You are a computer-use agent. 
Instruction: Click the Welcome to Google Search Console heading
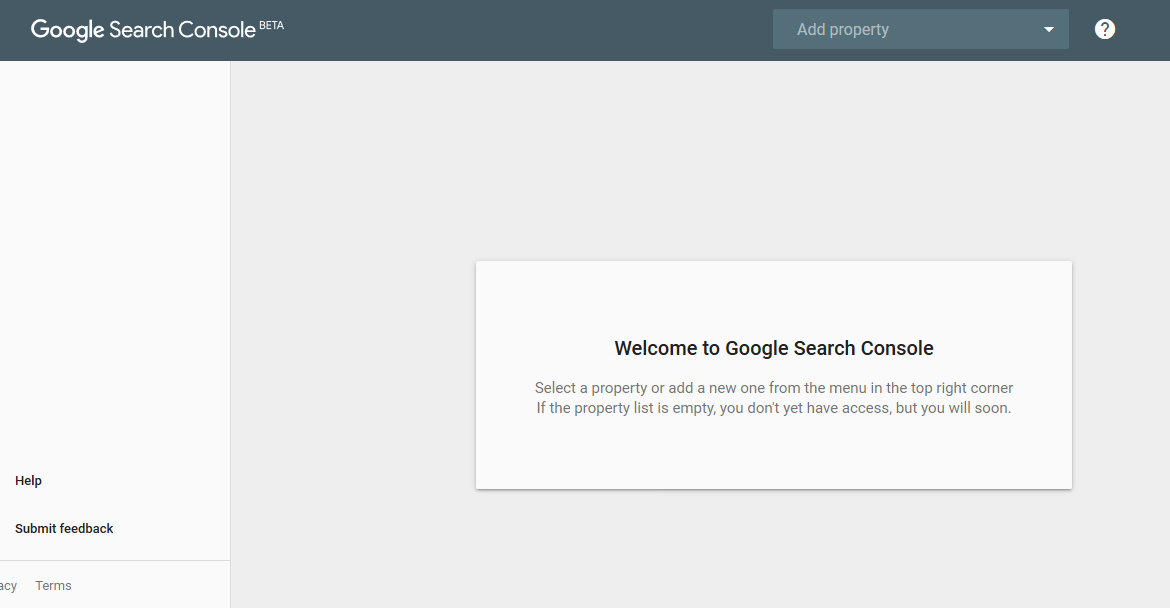click(774, 348)
